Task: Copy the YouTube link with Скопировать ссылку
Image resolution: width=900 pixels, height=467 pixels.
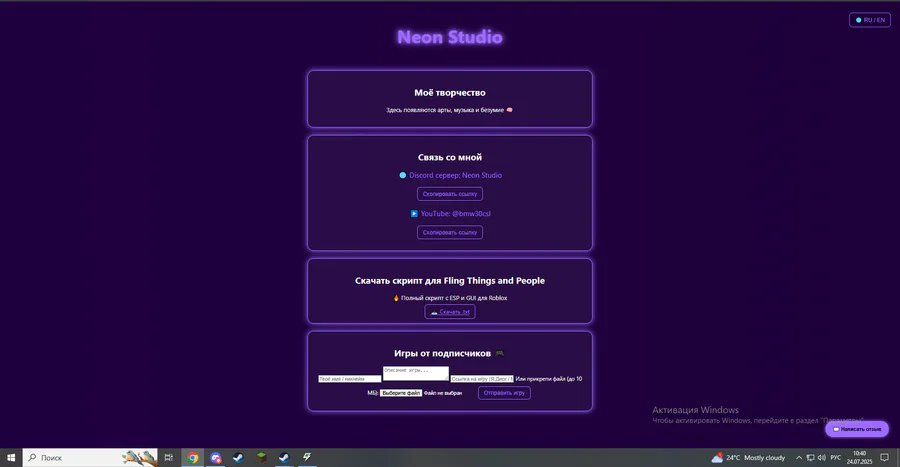Action: (449, 232)
